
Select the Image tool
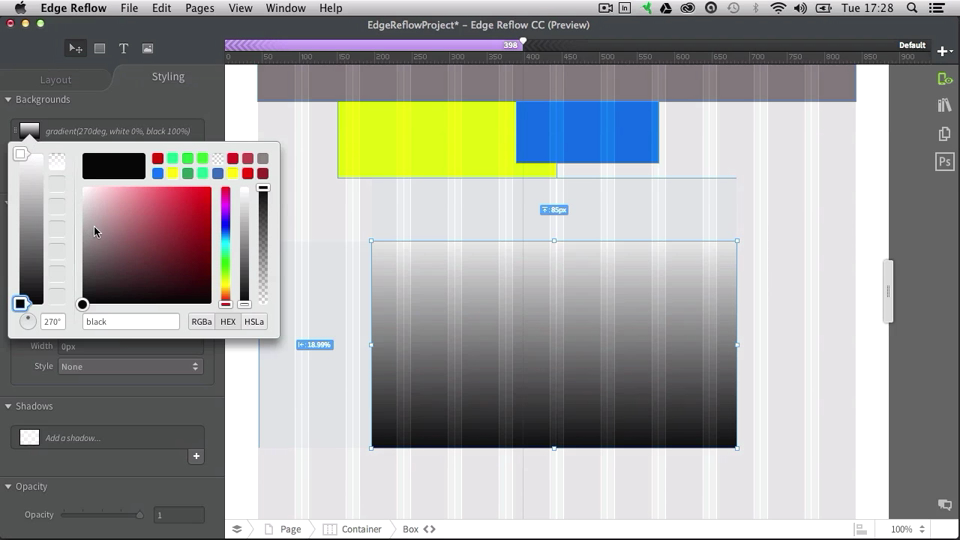(148, 48)
